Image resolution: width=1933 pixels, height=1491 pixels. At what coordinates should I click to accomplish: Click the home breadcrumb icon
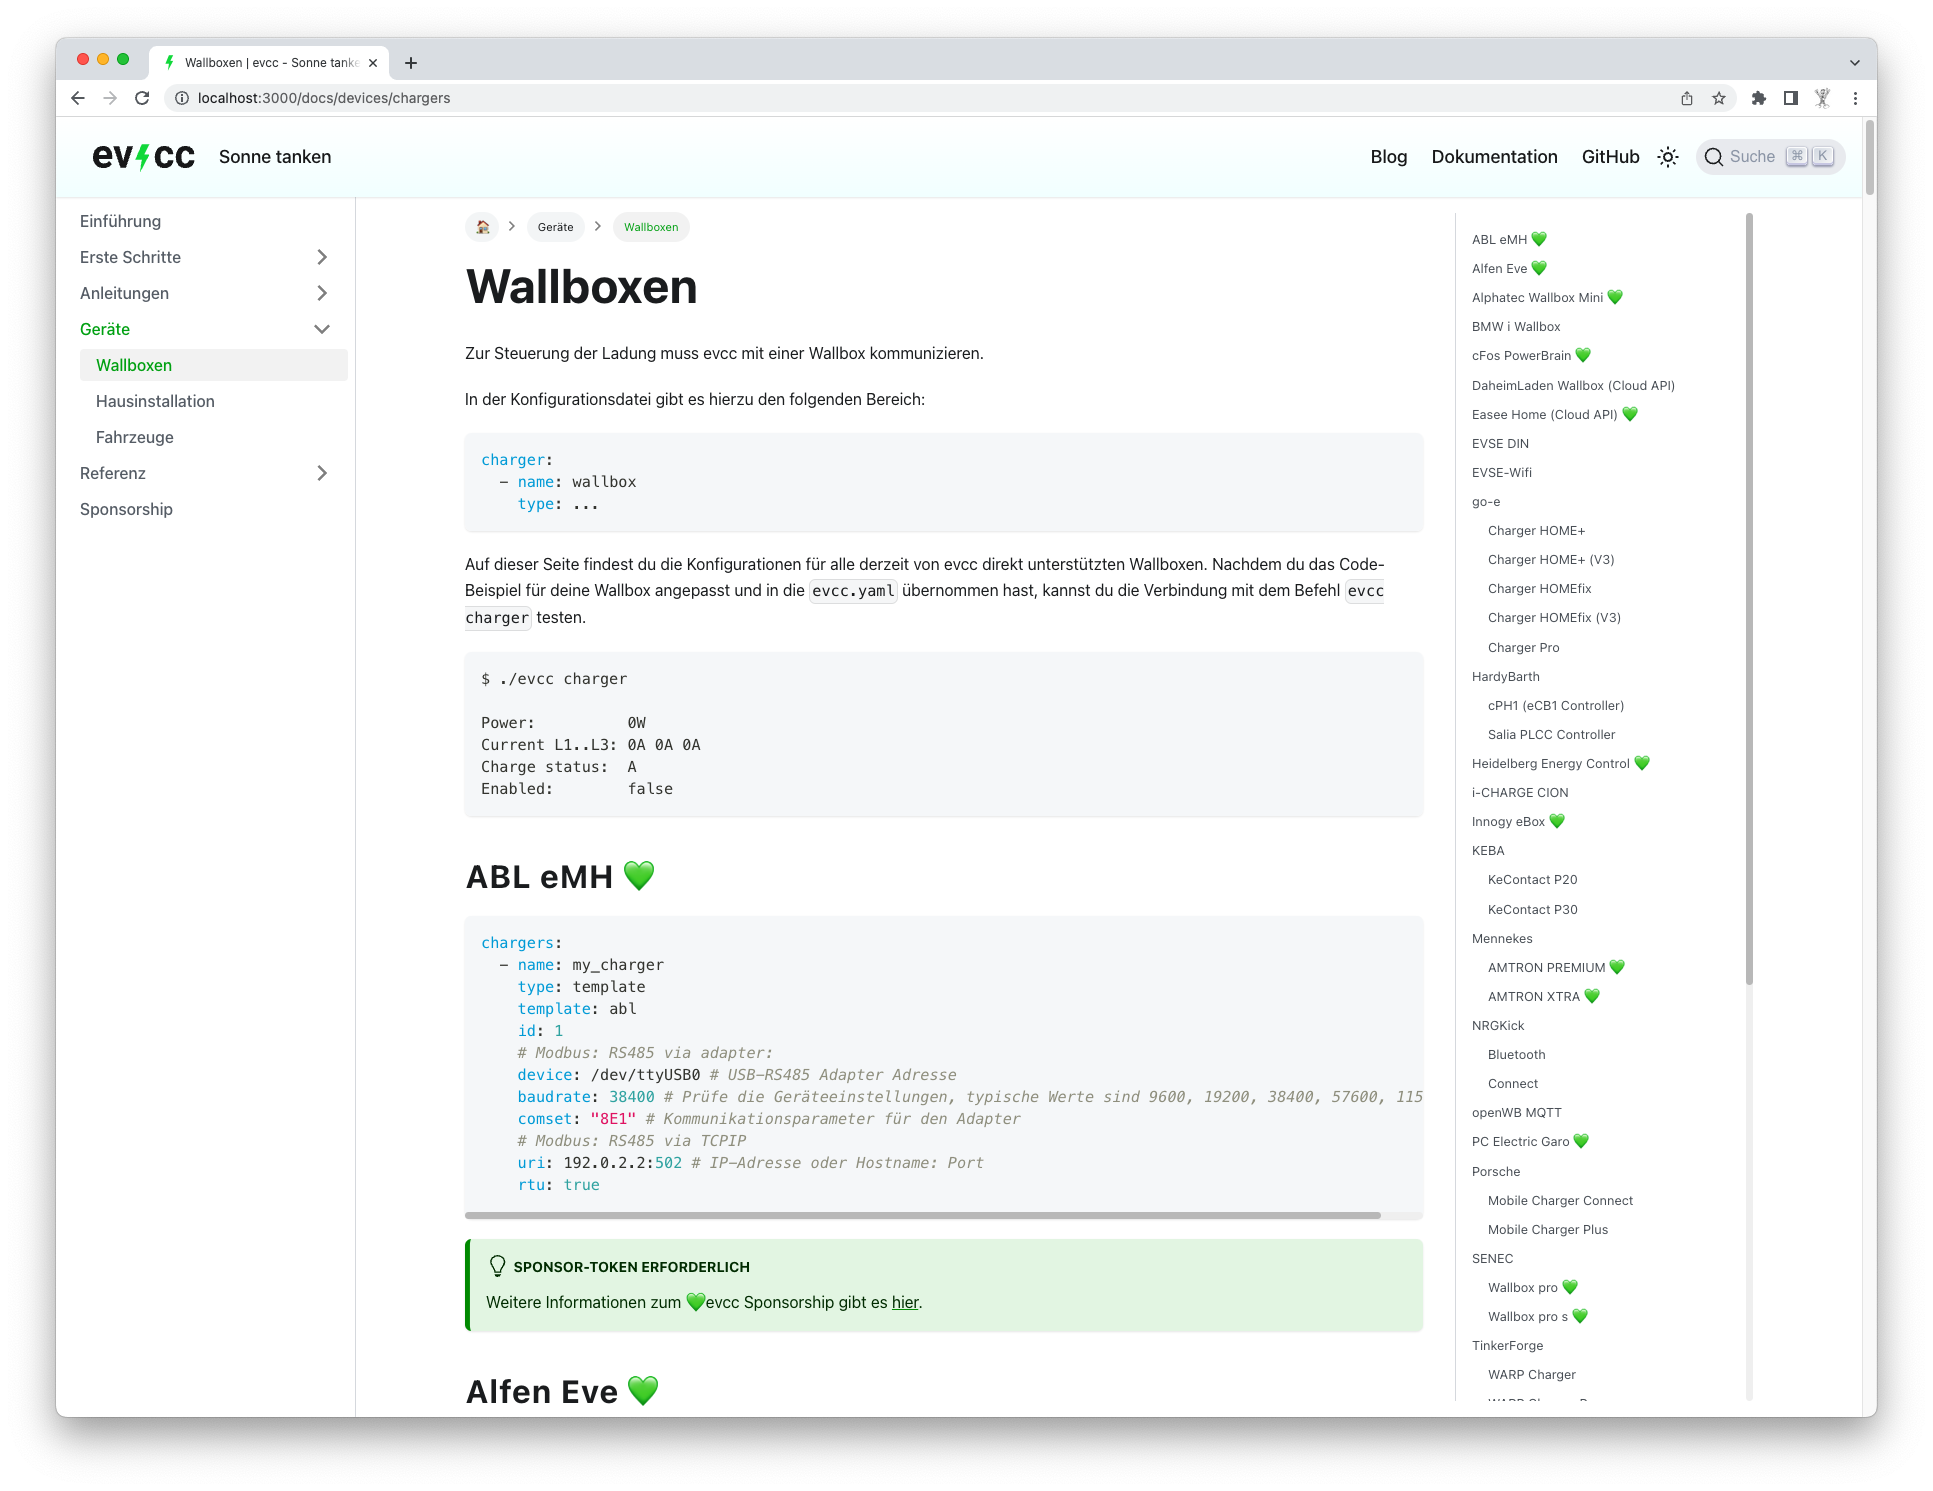[x=482, y=227]
